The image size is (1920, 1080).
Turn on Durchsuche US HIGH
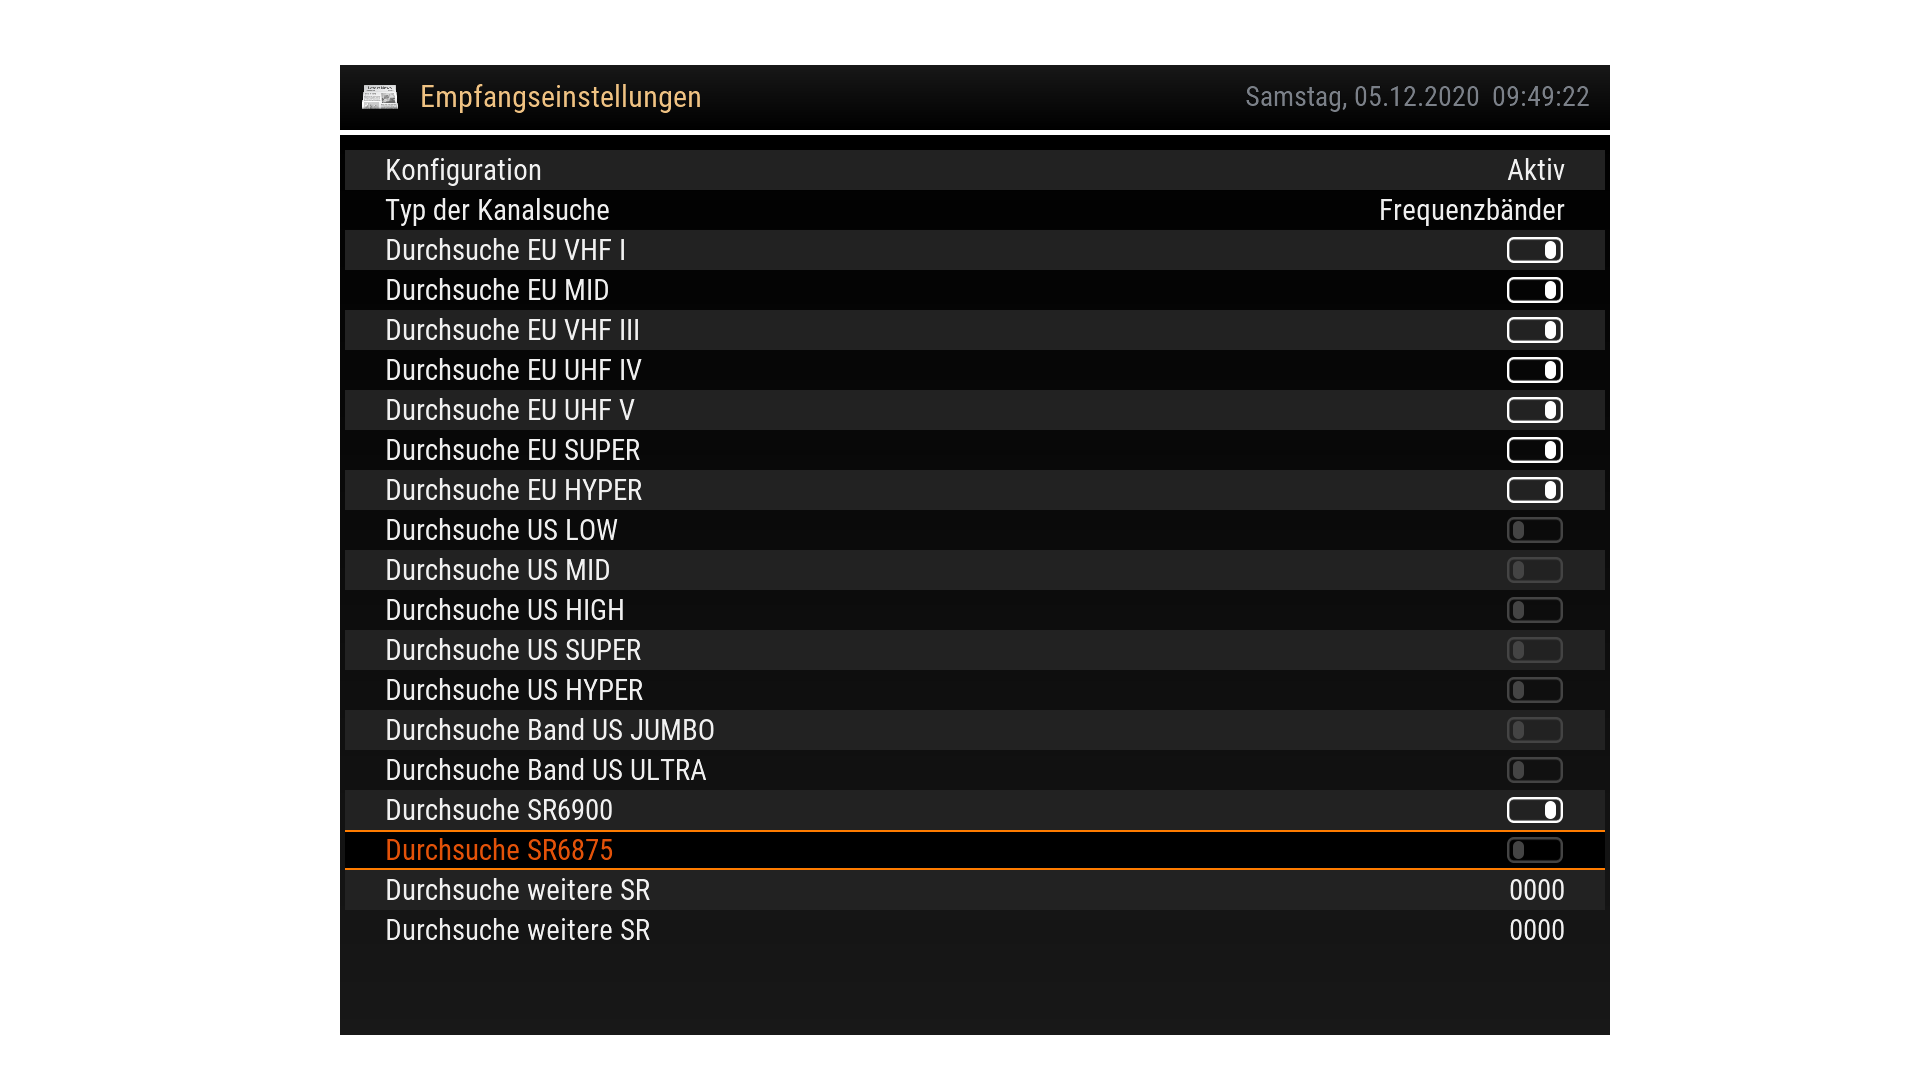(x=1534, y=610)
